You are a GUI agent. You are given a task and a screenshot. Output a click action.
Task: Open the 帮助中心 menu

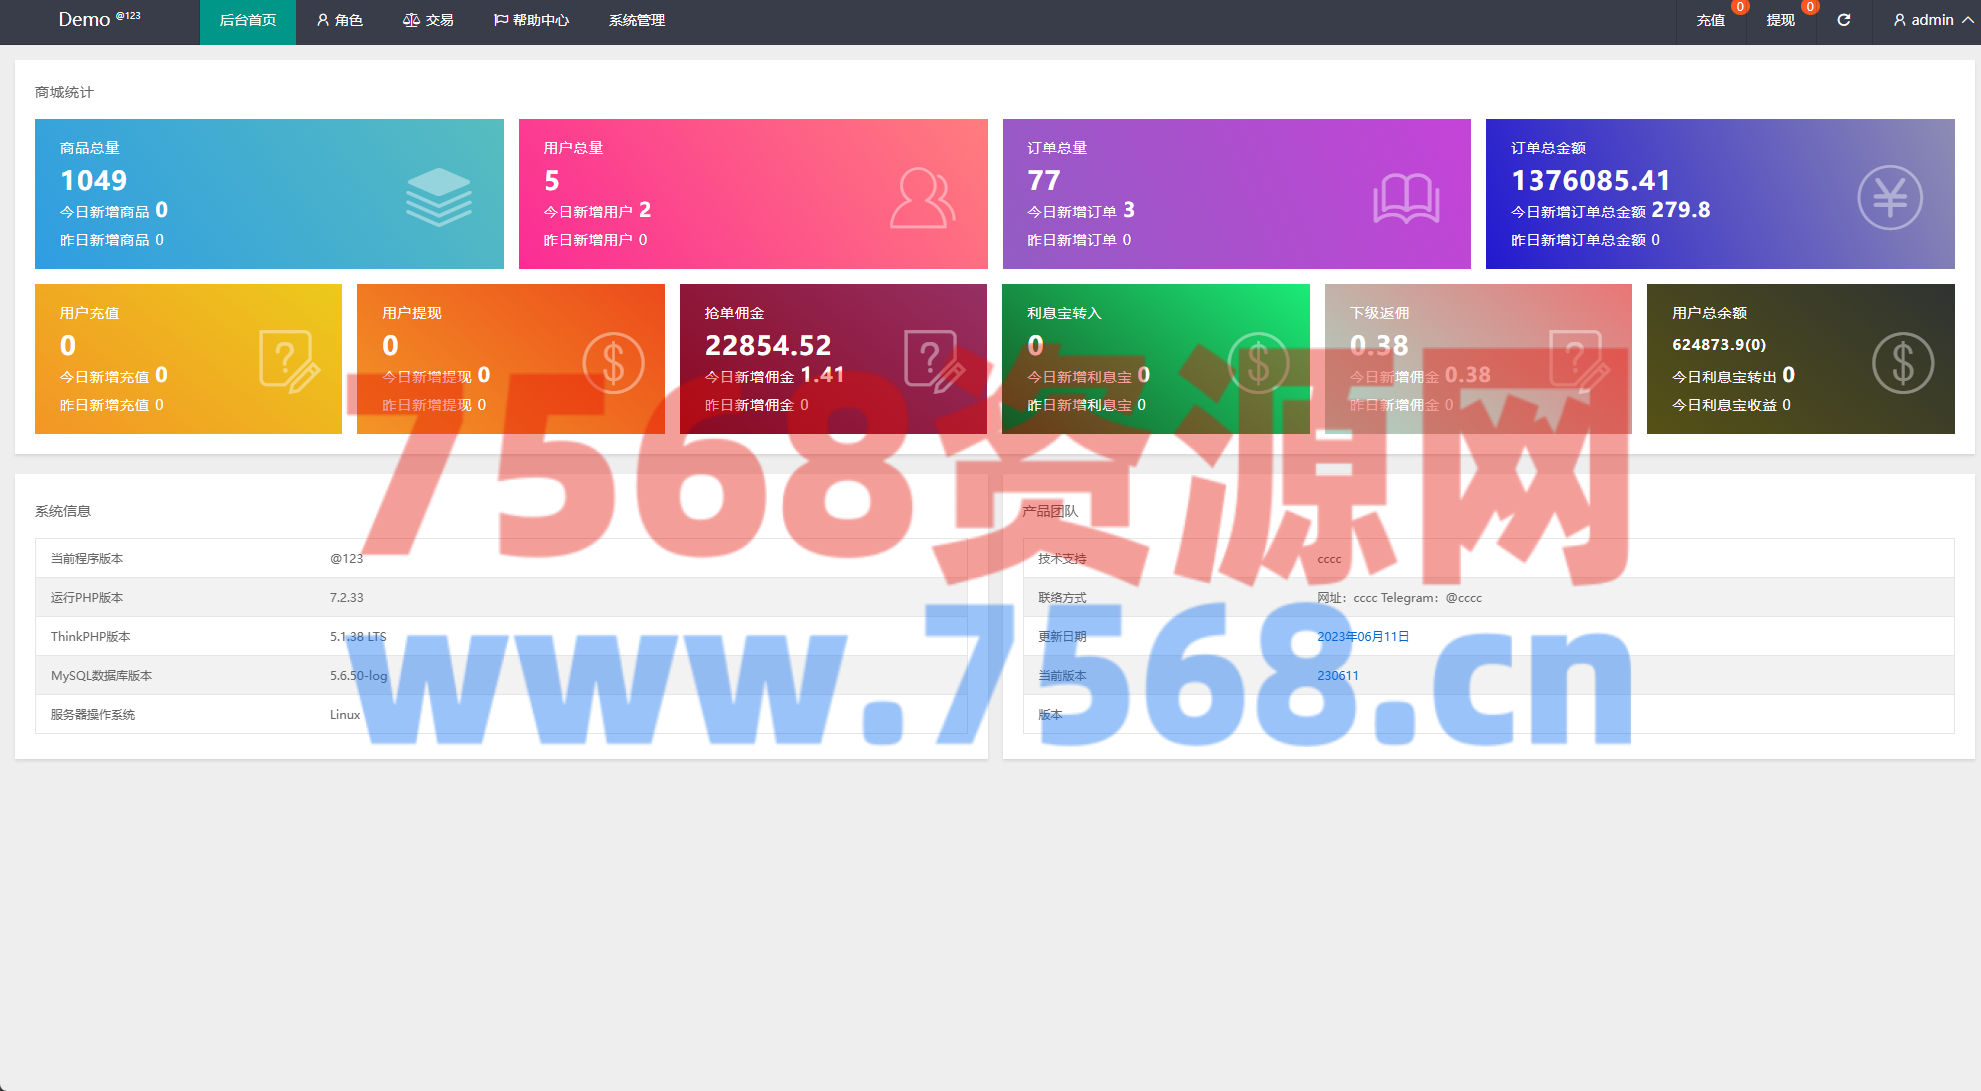point(531,20)
